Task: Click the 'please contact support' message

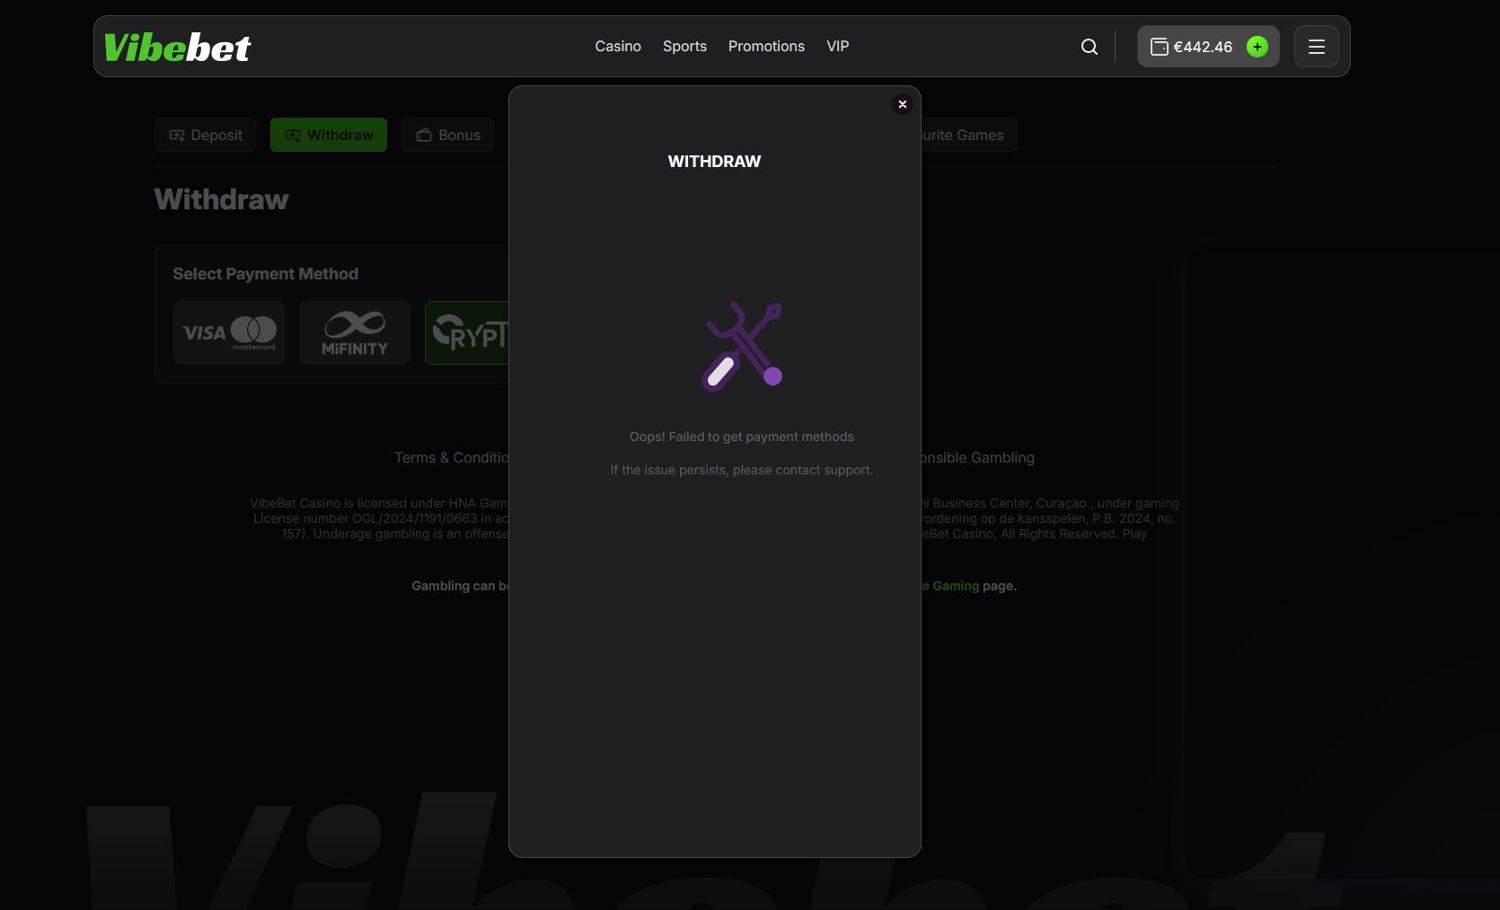Action: pyautogui.click(x=742, y=470)
